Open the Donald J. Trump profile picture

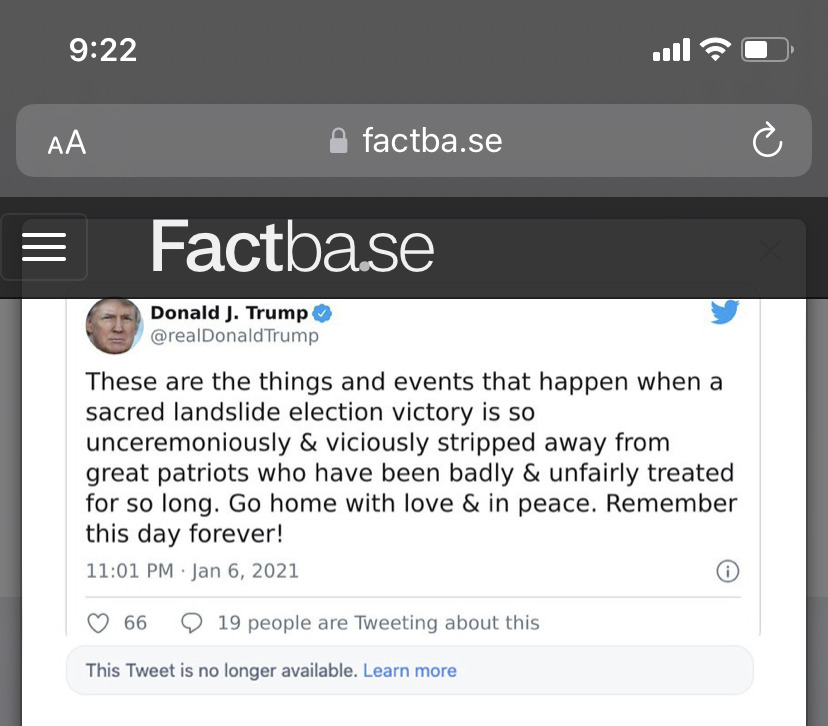(x=114, y=326)
